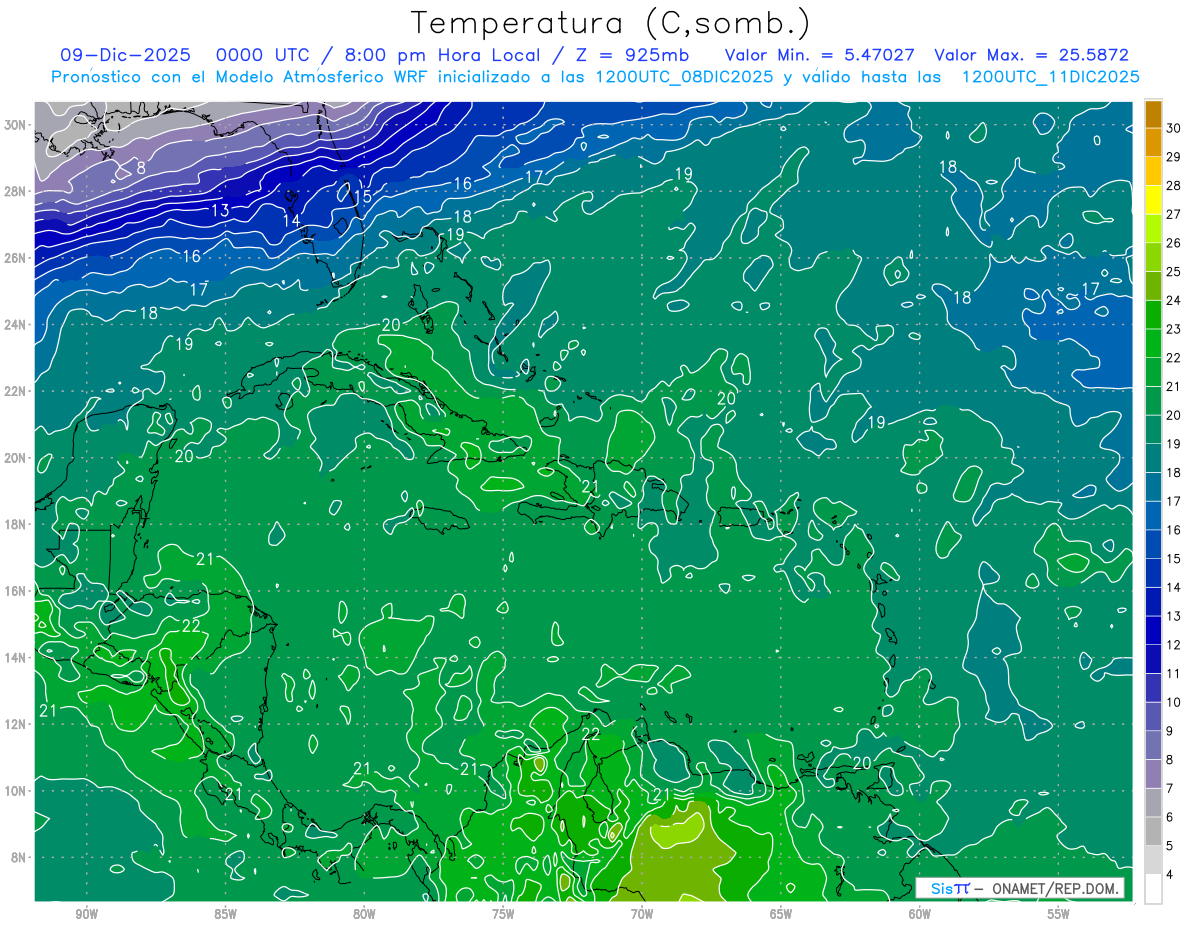The image size is (1200, 927).
Task: Click the "30N" latitude label
Action: [17, 124]
